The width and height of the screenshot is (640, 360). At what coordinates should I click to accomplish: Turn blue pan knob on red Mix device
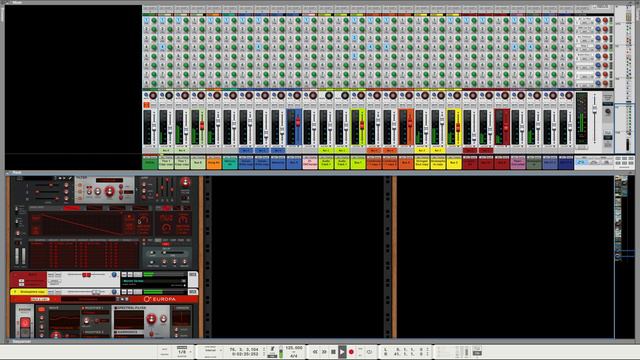[114, 275]
